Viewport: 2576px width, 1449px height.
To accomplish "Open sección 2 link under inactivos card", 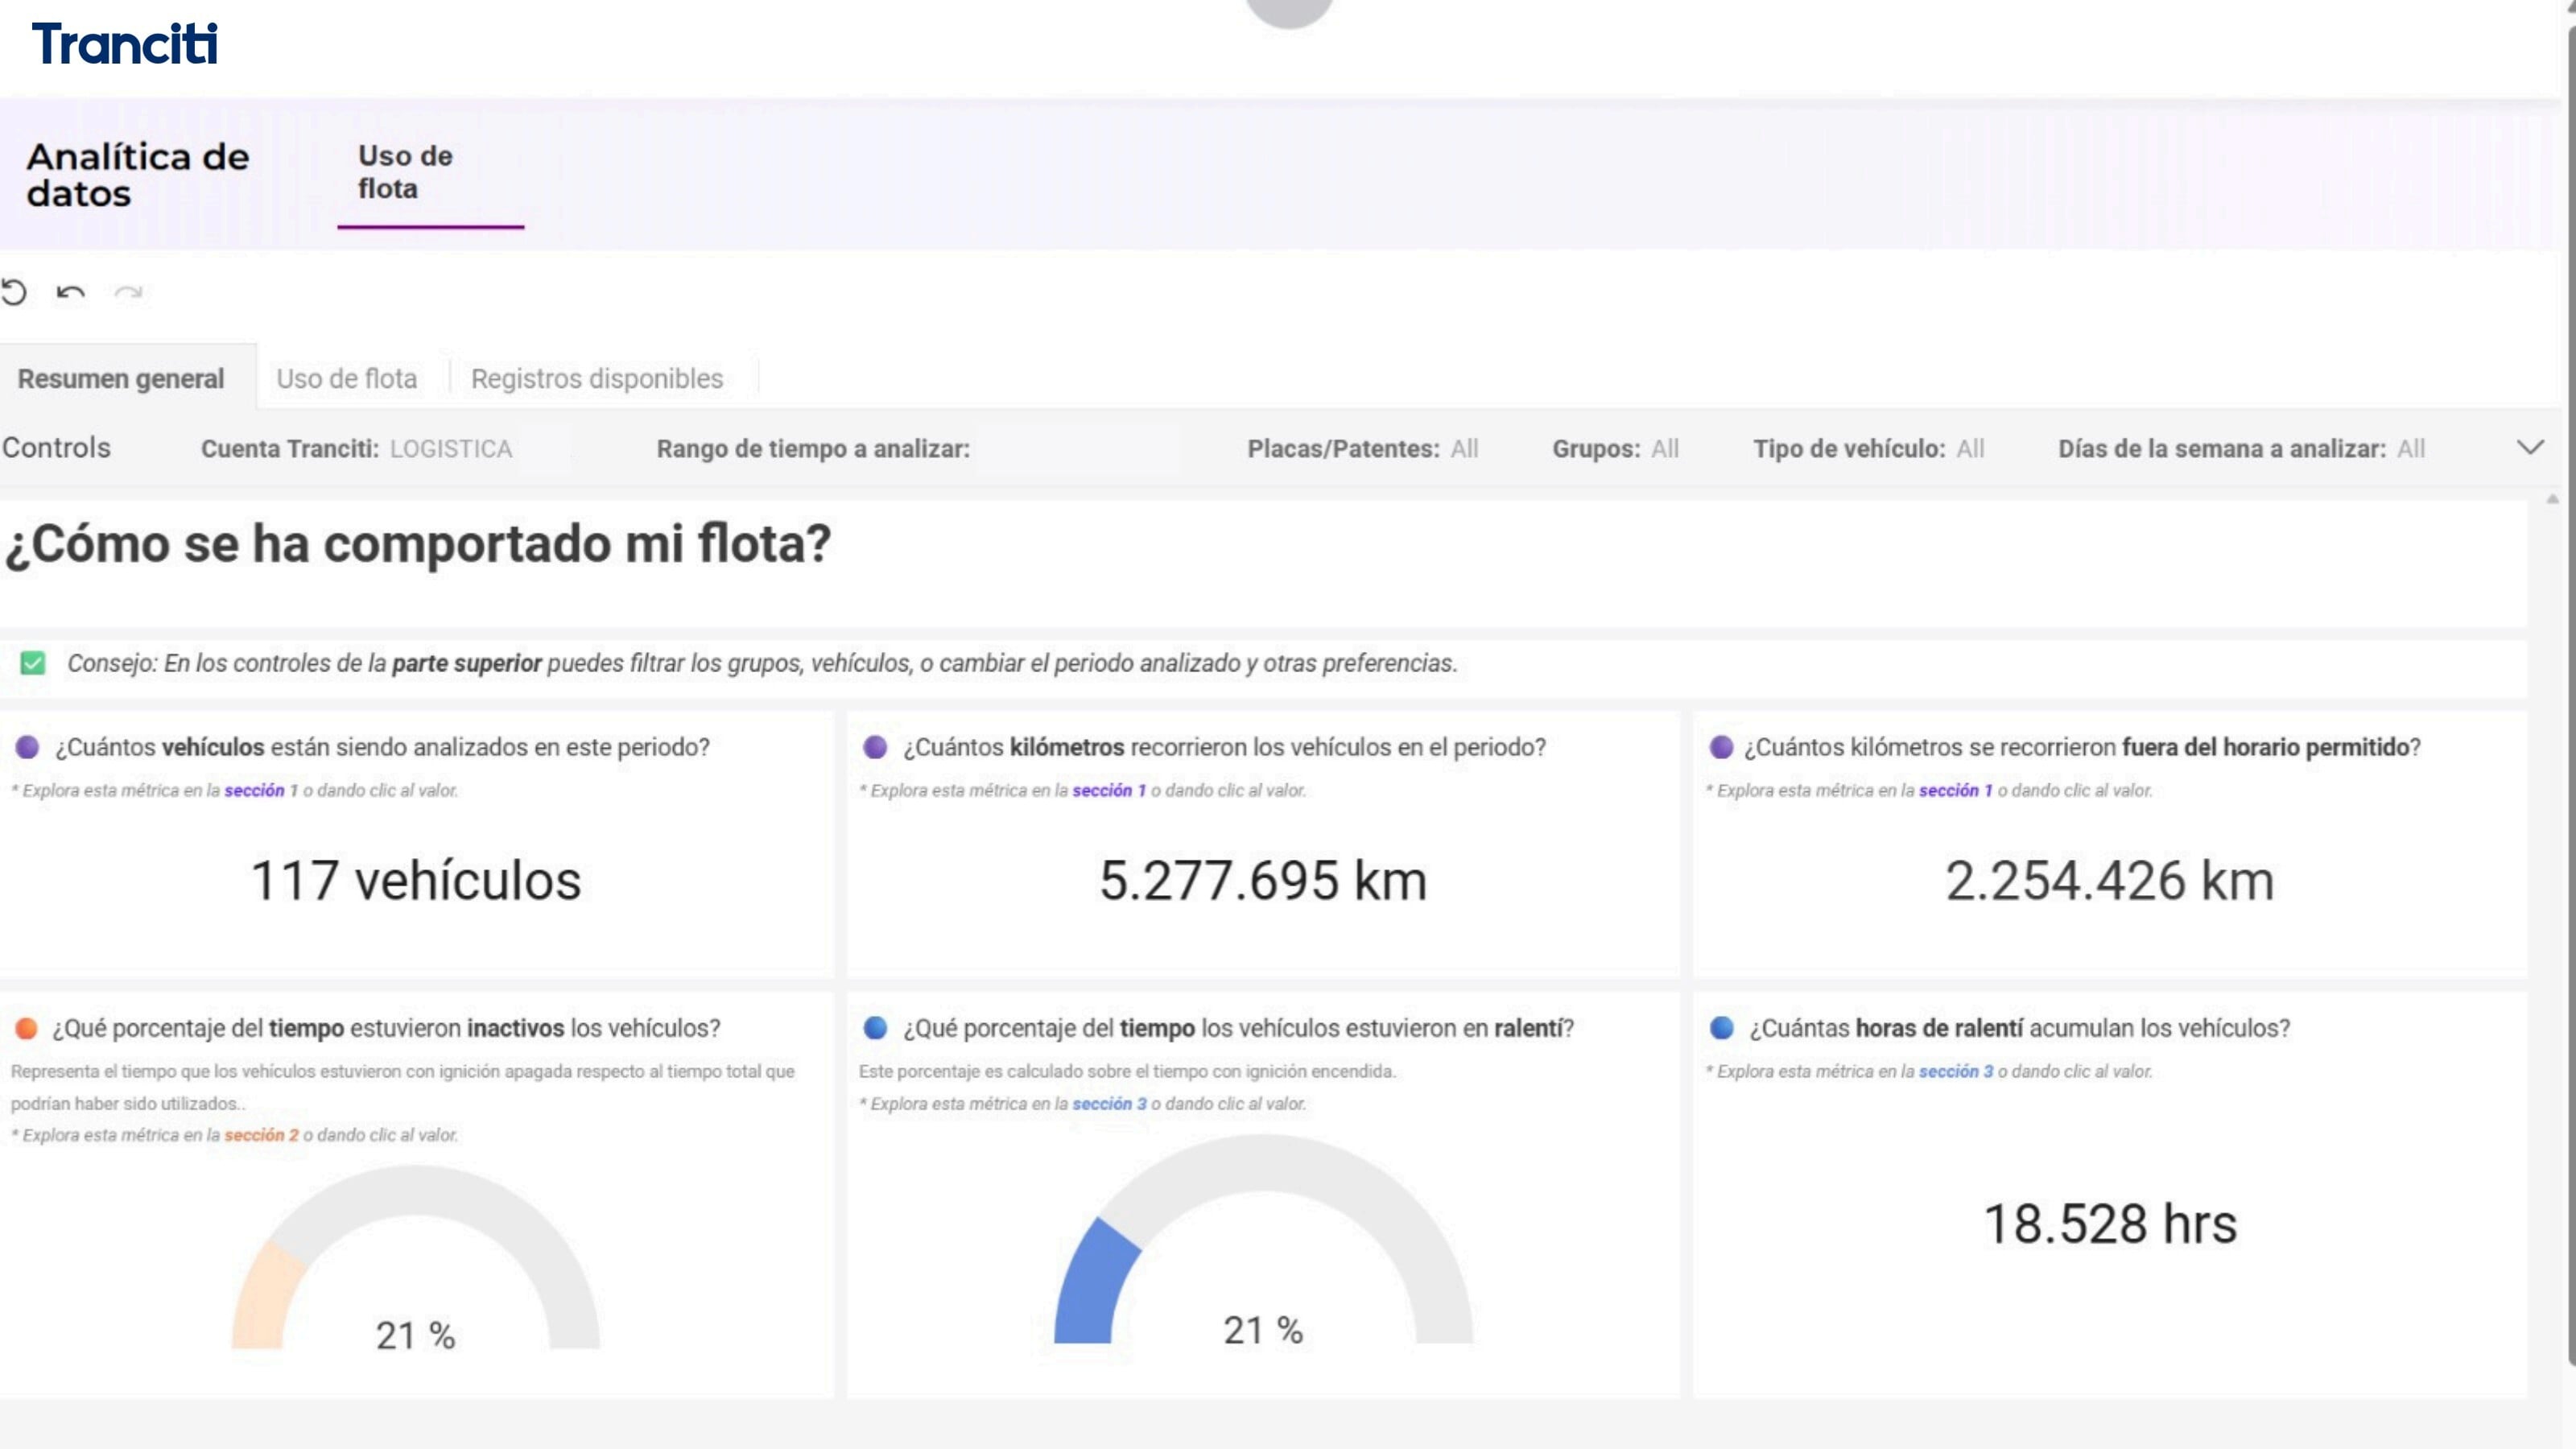I will click(261, 1135).
